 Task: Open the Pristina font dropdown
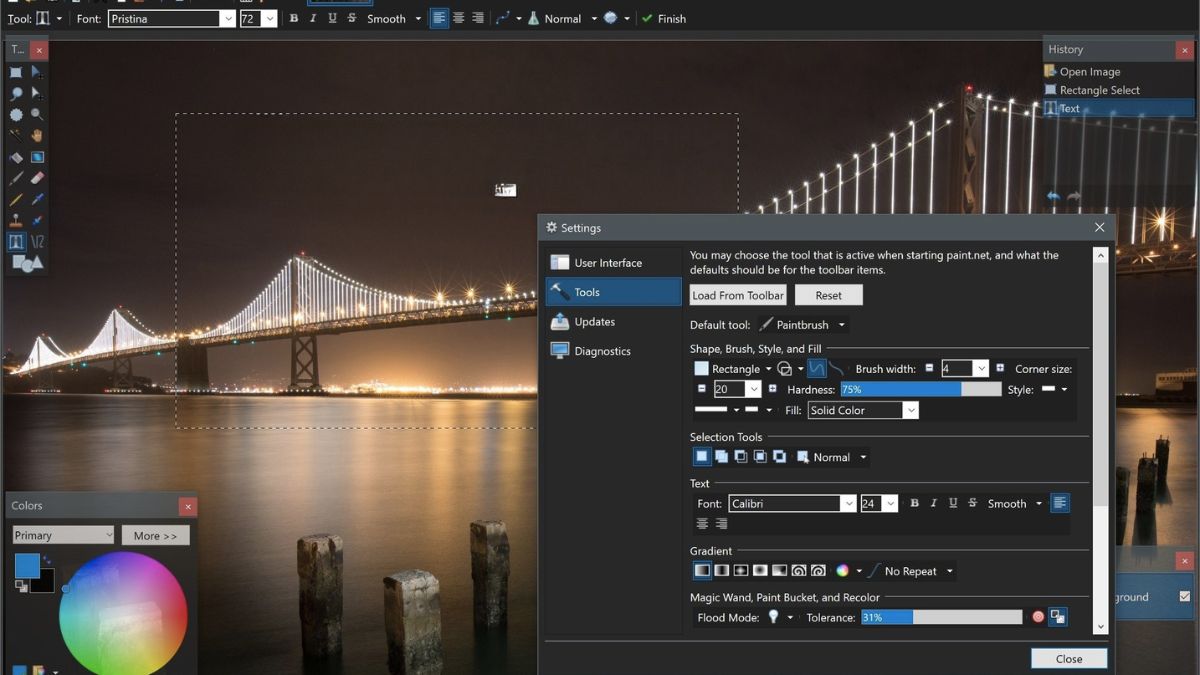pyautogui.click(x=228, y=19)
